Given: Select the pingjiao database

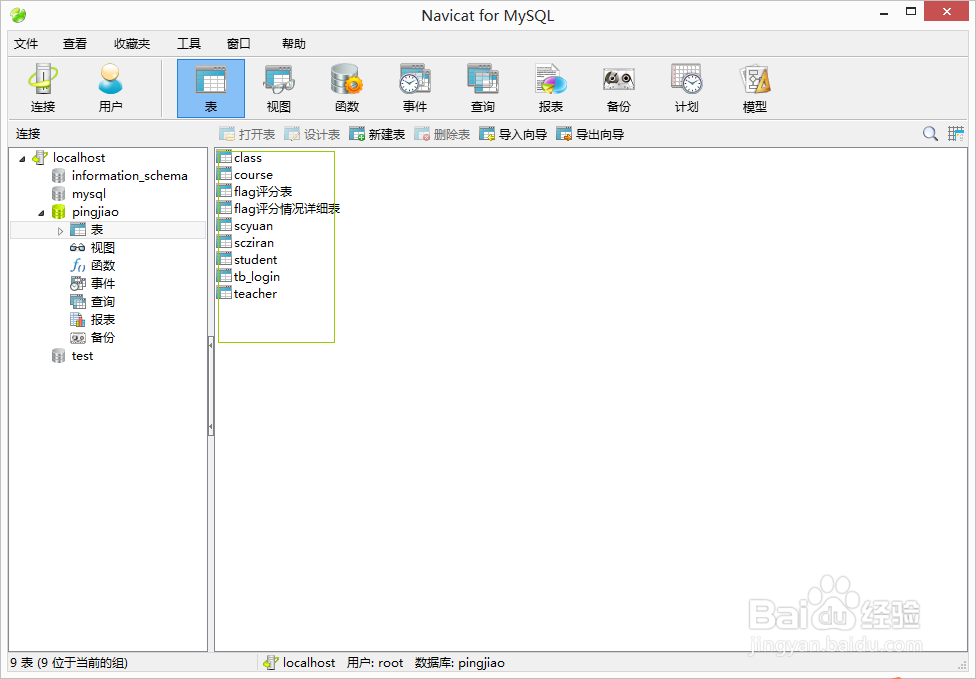Looking at the screenshot, I should [95, 212].
